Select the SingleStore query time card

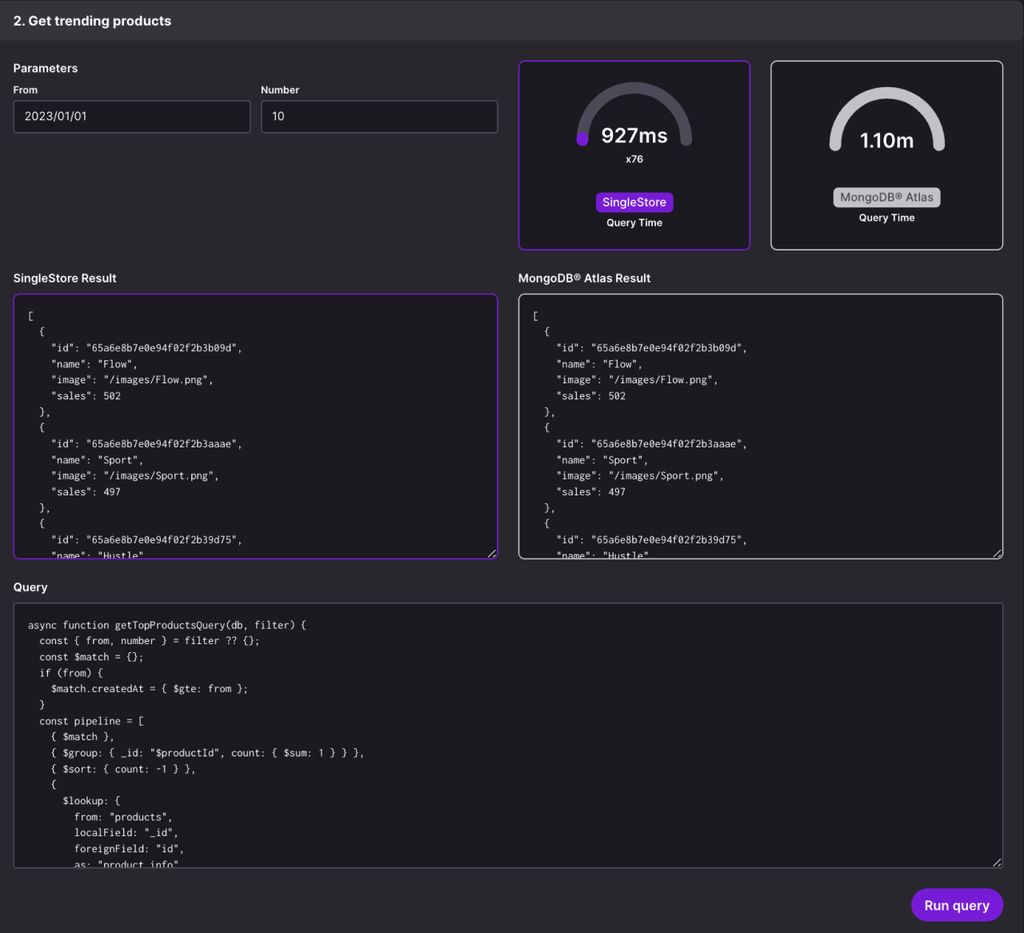click(x=634, y=155)
